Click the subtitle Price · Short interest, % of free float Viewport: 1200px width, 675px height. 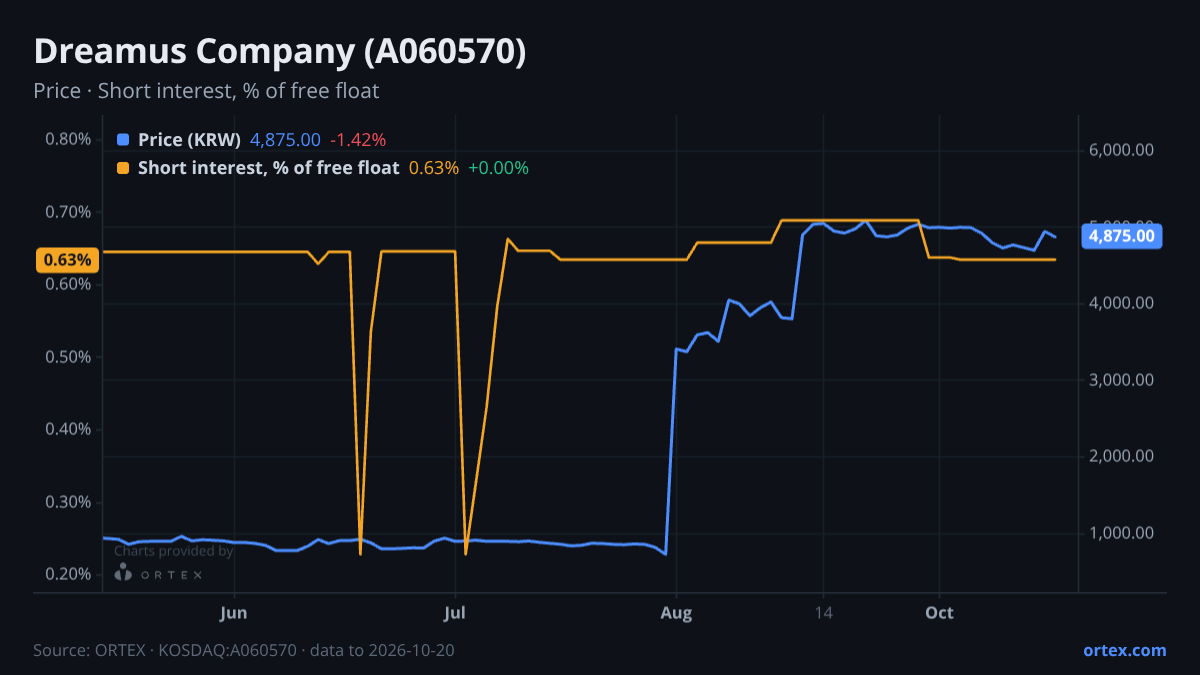coord(206,91)
